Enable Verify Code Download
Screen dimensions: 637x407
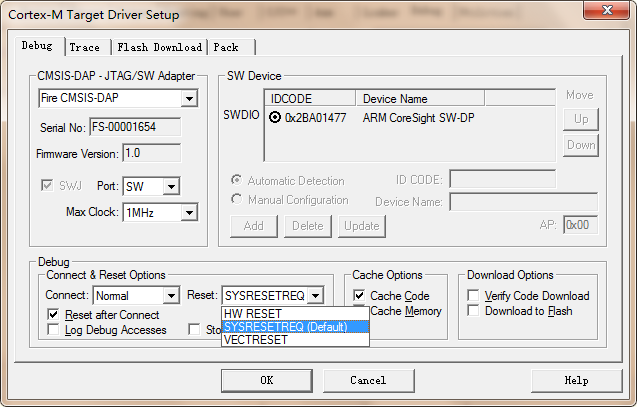474,296
